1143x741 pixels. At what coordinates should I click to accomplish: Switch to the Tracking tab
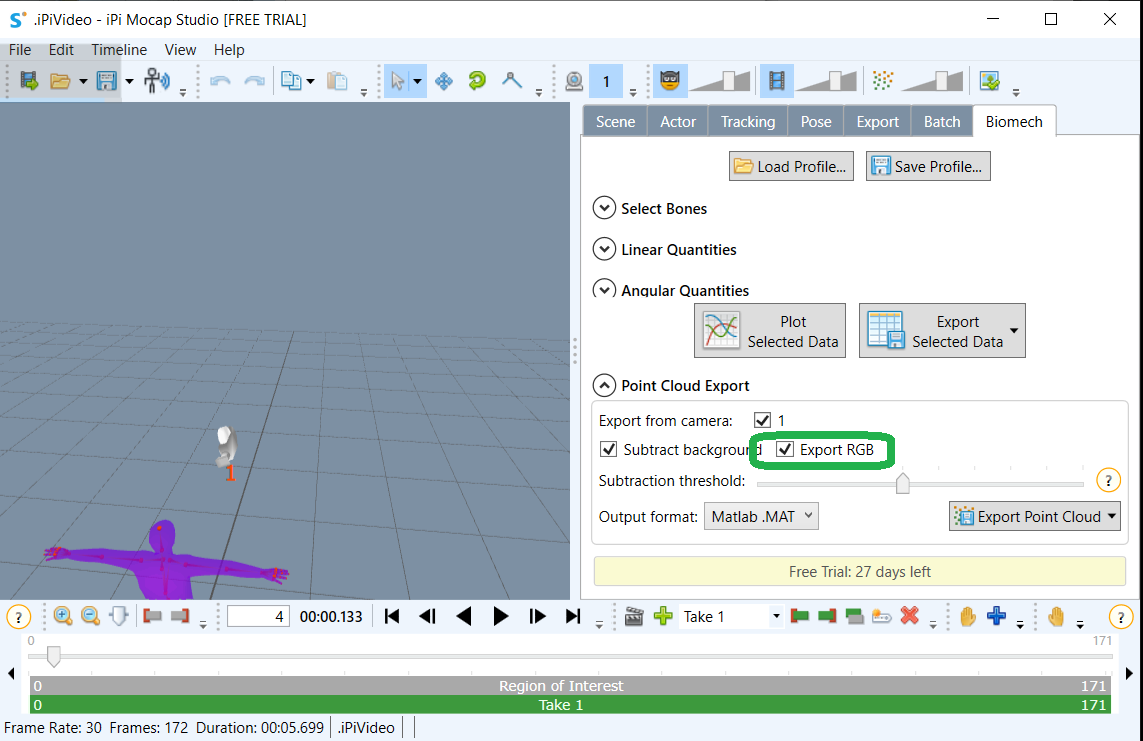[748, 122]
